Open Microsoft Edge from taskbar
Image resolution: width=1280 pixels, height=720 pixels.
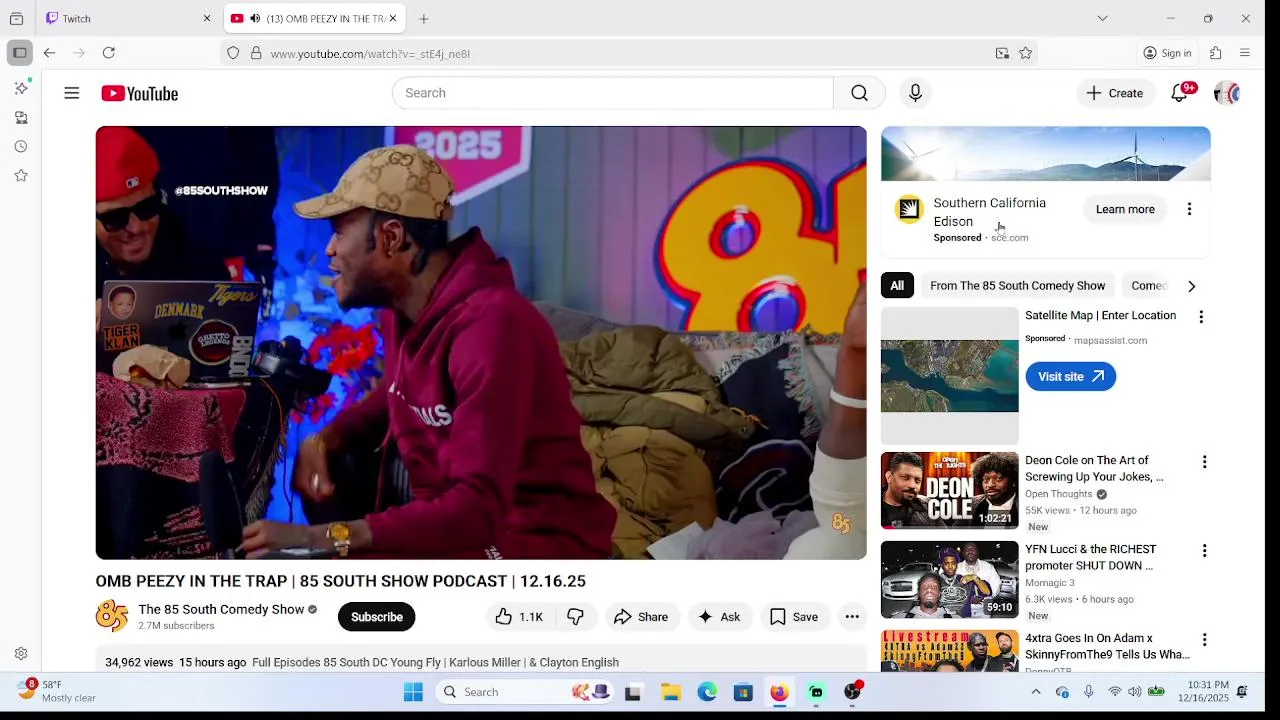(707, 692)
